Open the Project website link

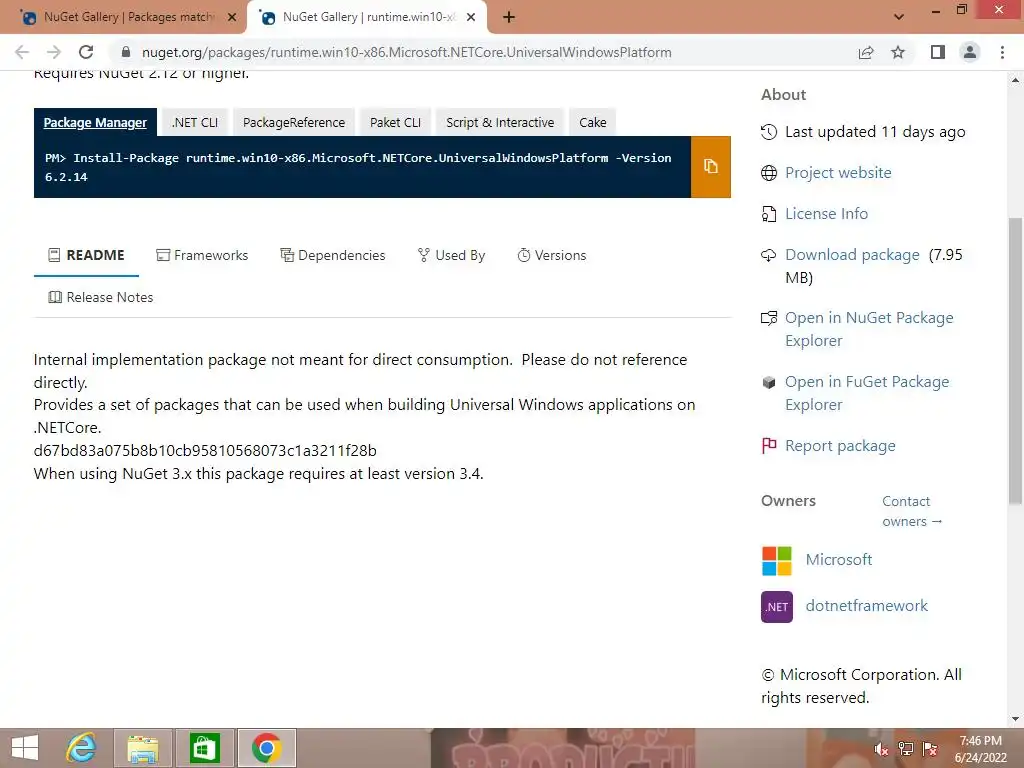coord(838,173)
